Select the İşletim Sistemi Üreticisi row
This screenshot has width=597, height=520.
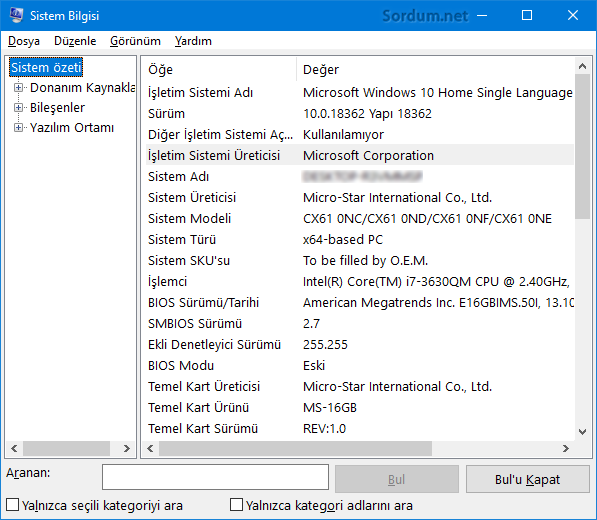[x=360, y=155]
